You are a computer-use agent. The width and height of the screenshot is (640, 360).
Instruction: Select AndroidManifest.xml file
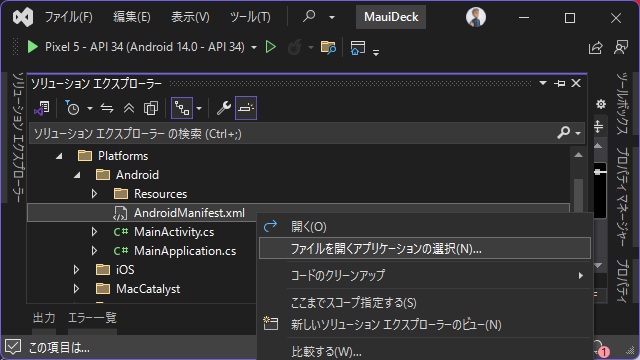pyautogui.click(x=189, y=213)
